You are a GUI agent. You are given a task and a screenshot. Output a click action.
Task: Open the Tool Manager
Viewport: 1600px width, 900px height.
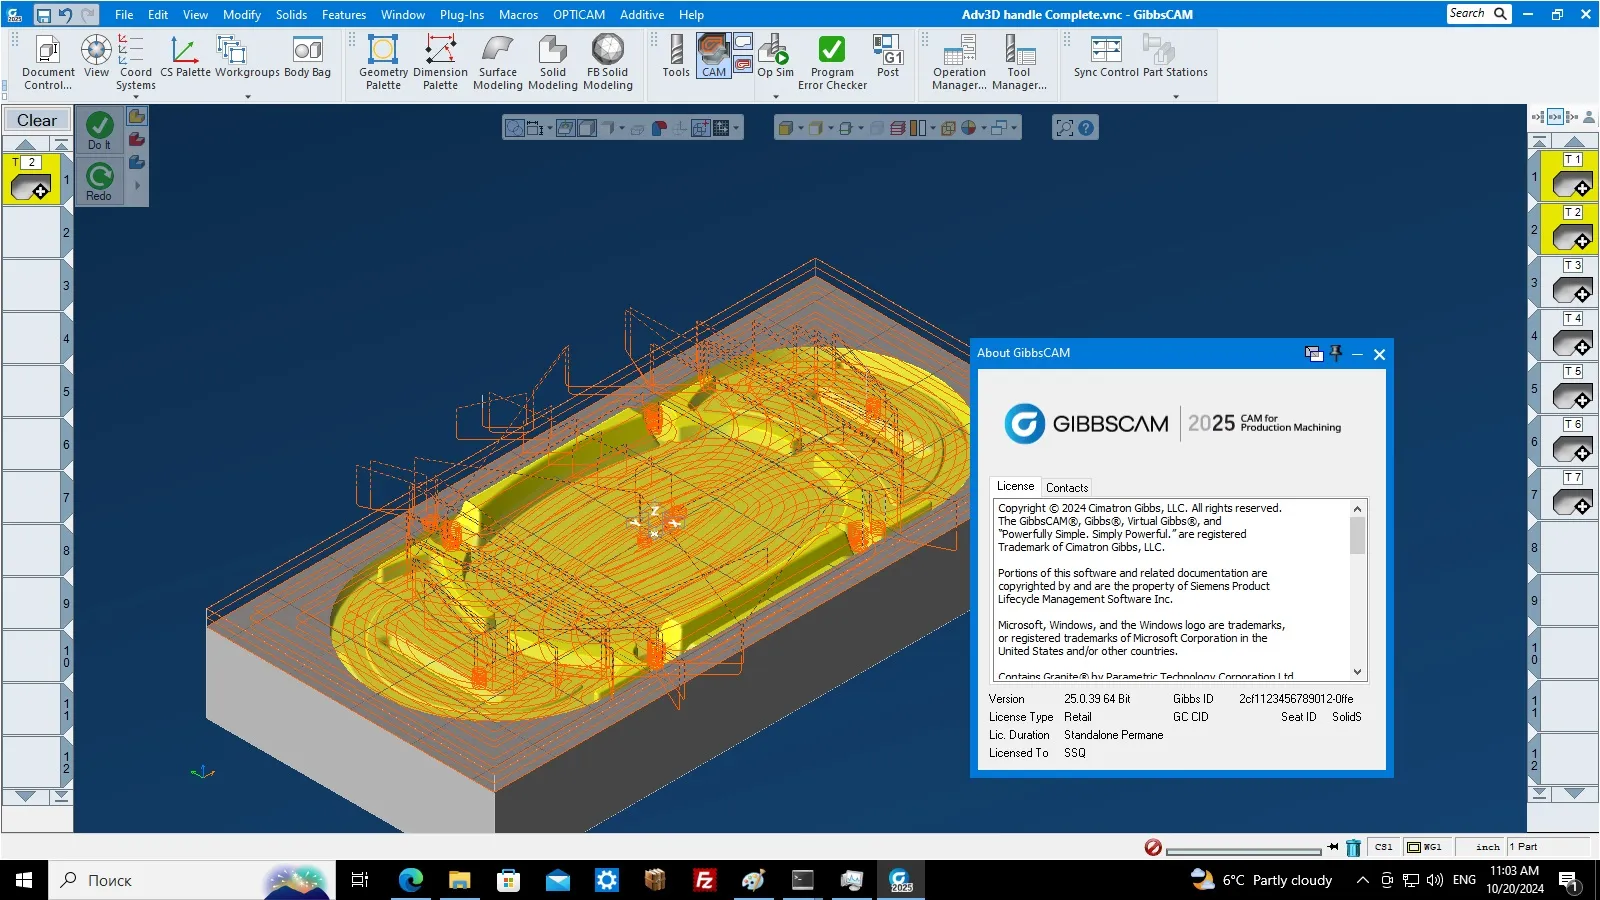(x=1019, y=63)
